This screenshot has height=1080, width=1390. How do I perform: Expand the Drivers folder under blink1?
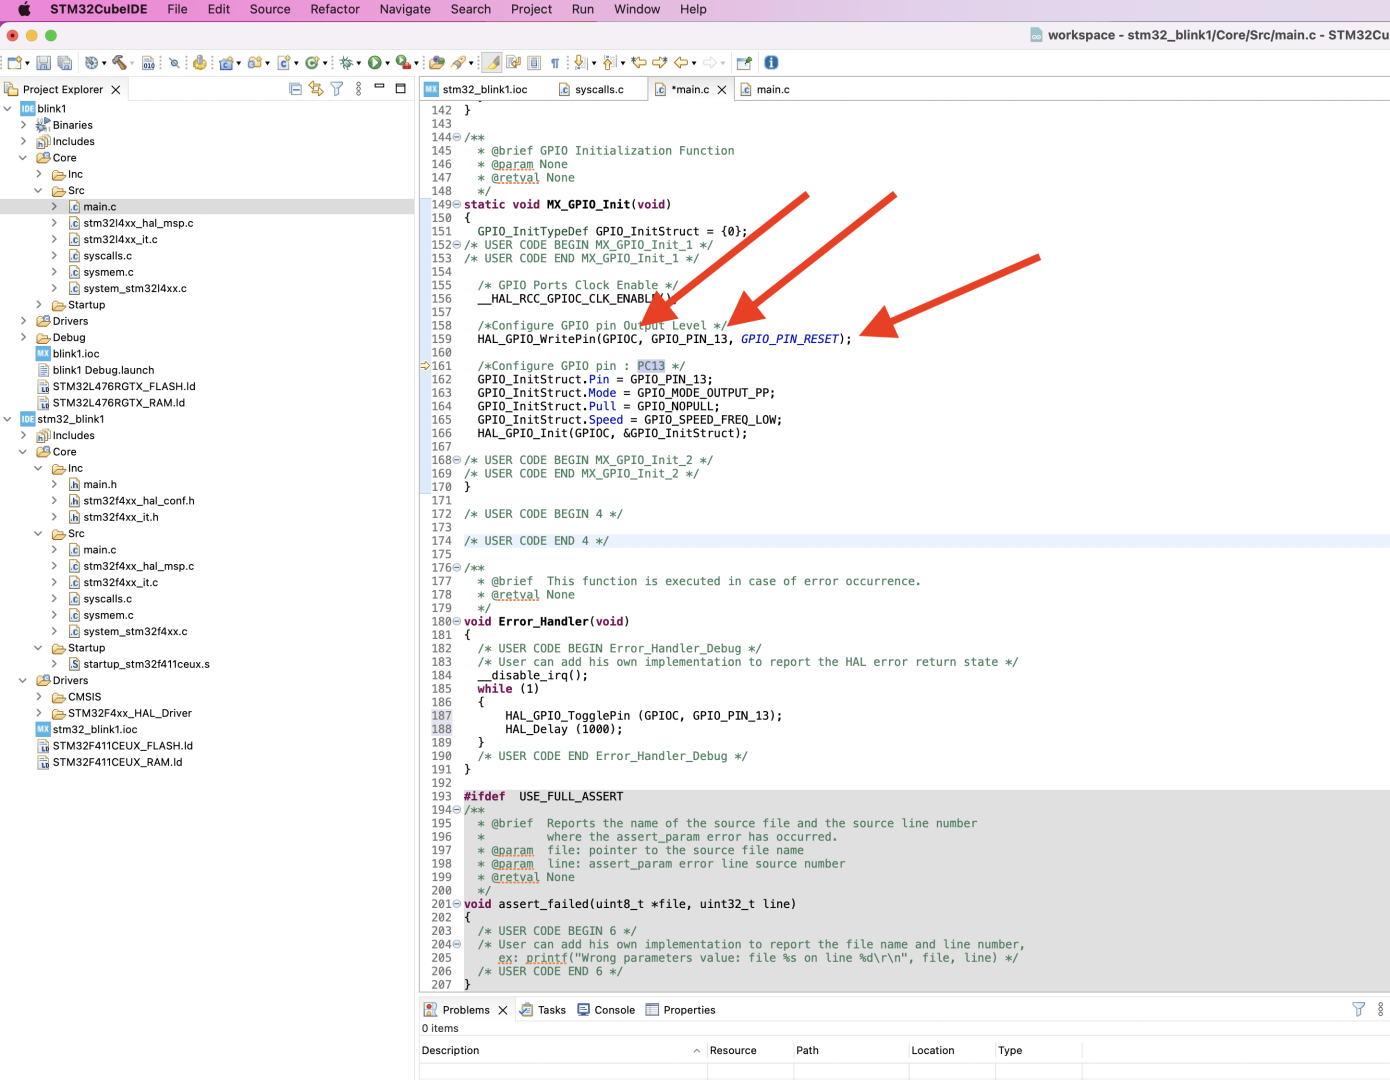[23, 321]
